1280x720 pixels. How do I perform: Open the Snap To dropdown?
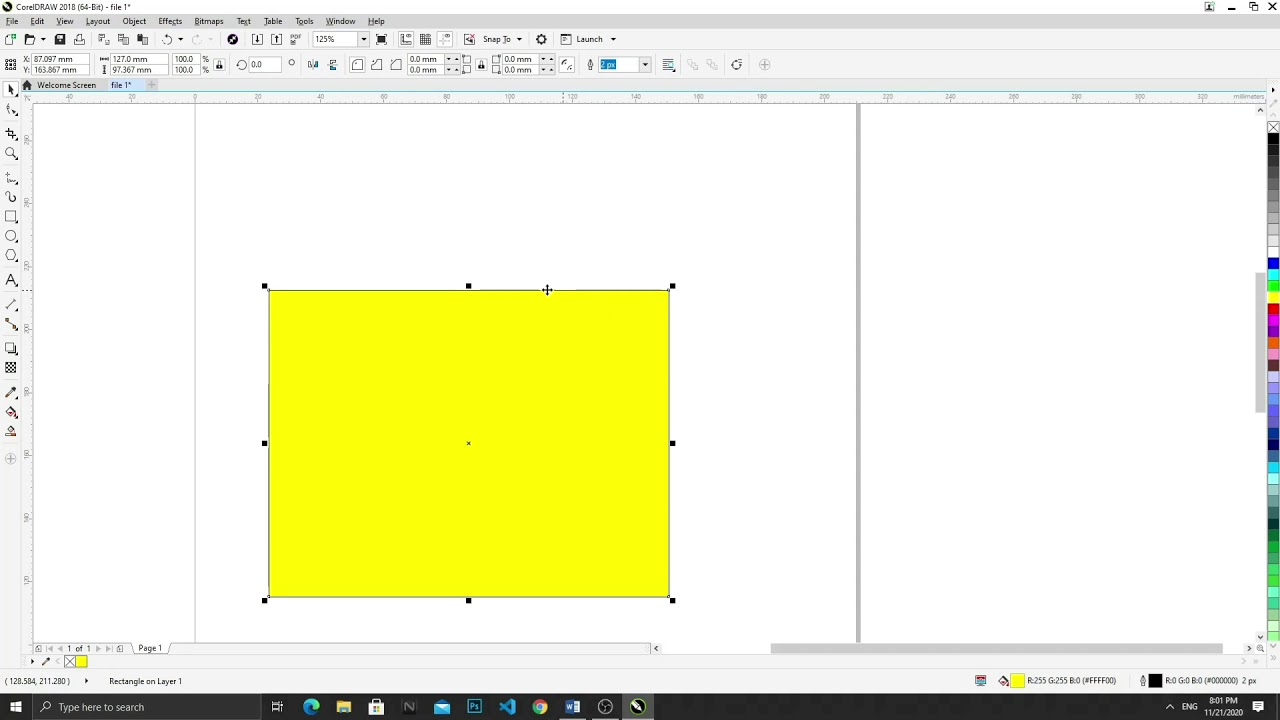[x=518, y=39]
